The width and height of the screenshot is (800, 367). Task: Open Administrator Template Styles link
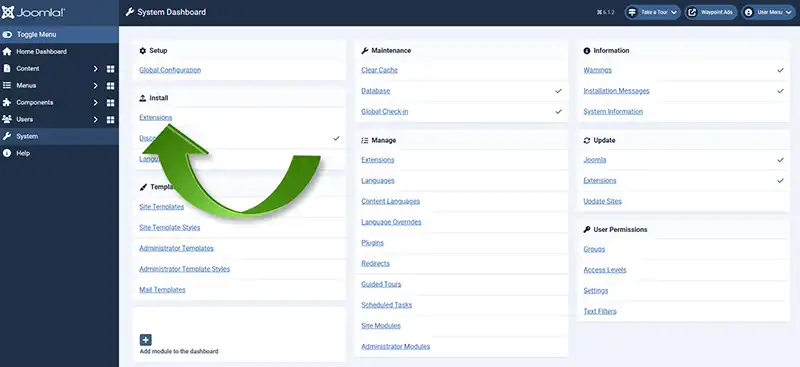[x=184, y=269]
